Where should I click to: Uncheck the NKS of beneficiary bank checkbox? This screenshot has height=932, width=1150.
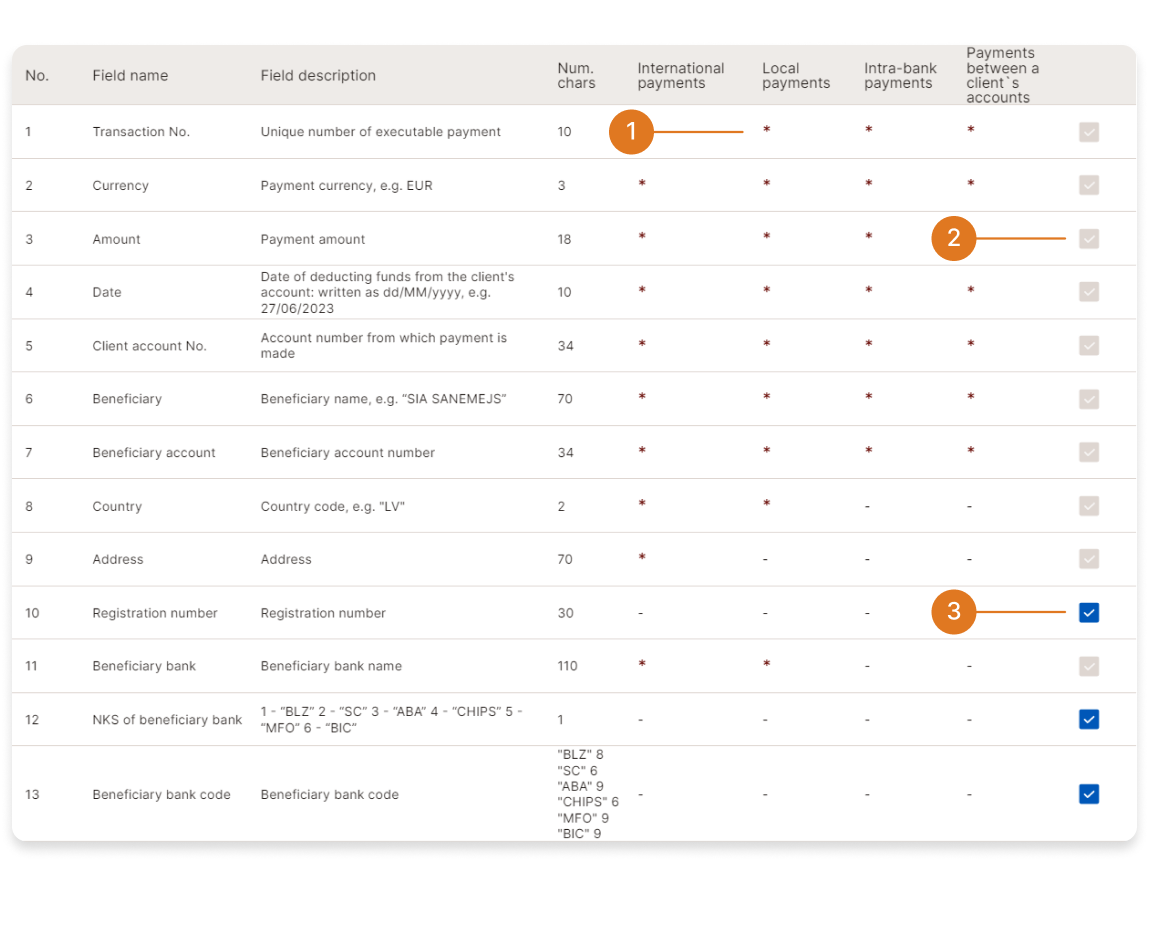(1089, 719)
